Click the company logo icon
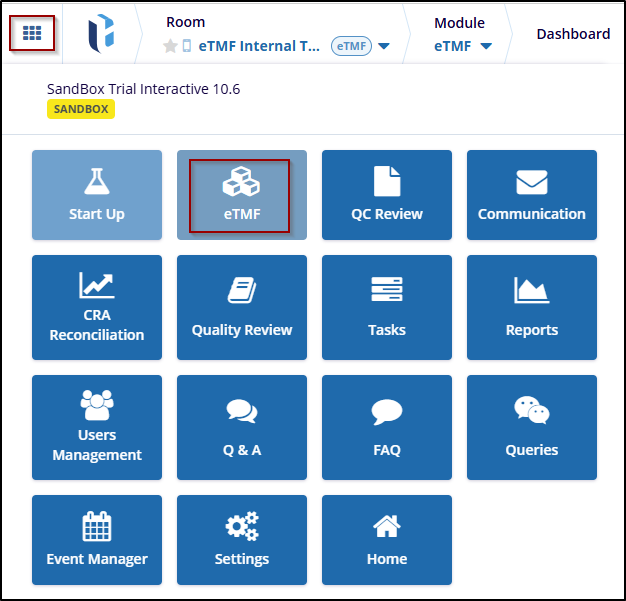 [101, 33]
